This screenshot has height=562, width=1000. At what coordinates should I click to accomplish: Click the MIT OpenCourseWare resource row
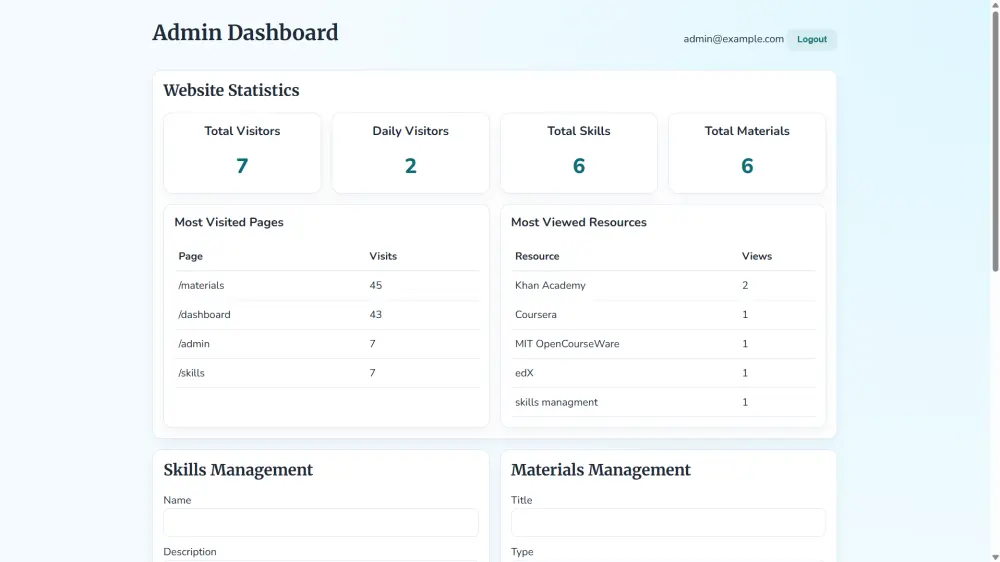coord(664,344)
